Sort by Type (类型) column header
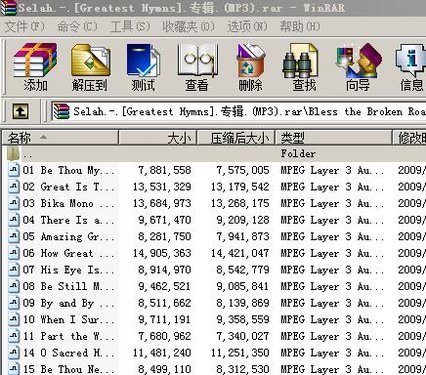The image size is (426, 375). tap(333, 138)
